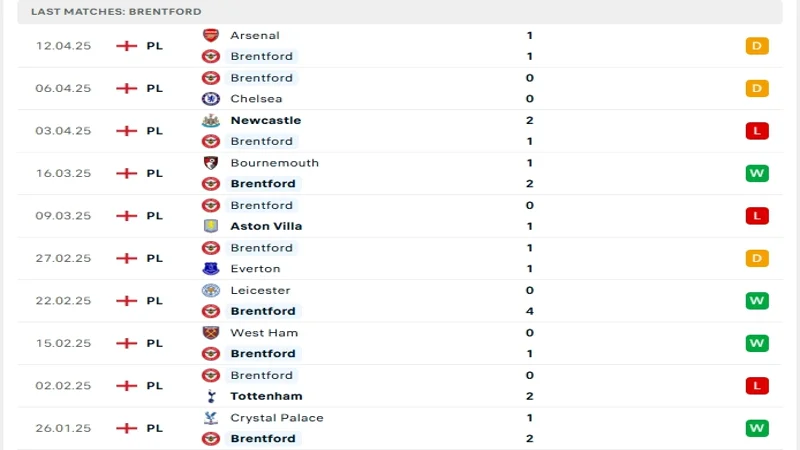
Task: Select the PL league label on 09.03.25 row
Action: tap(155, 216)
